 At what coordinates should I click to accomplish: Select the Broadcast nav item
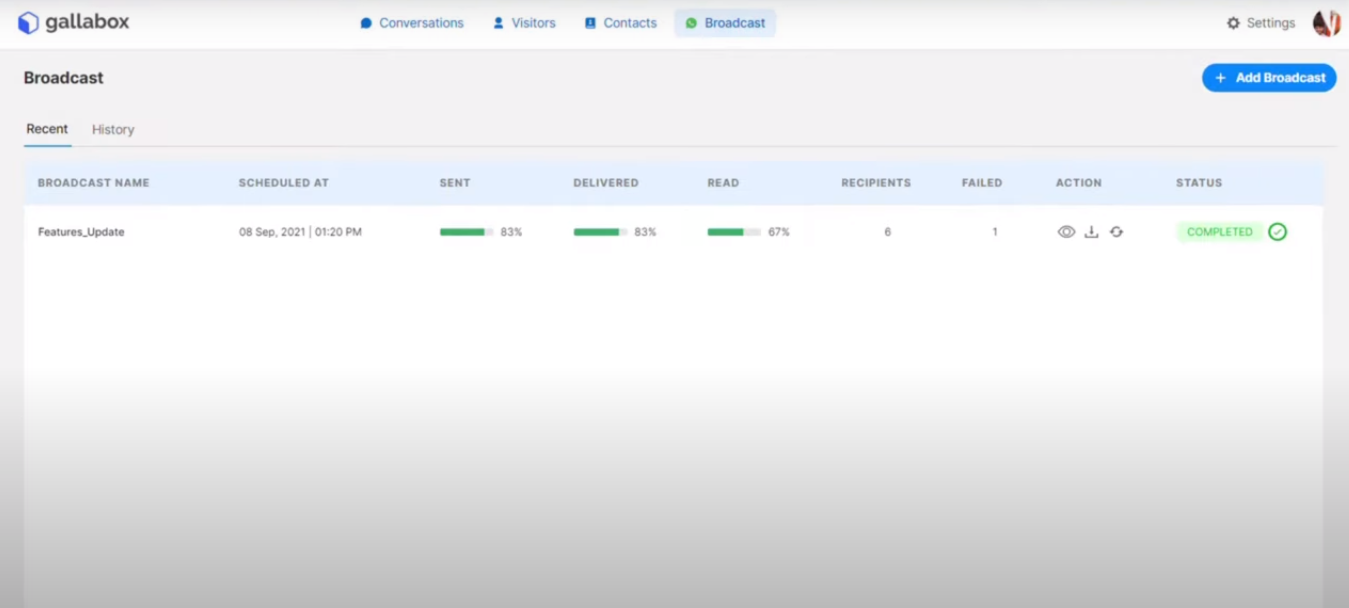pyautogui.click(x=725, y=23)
